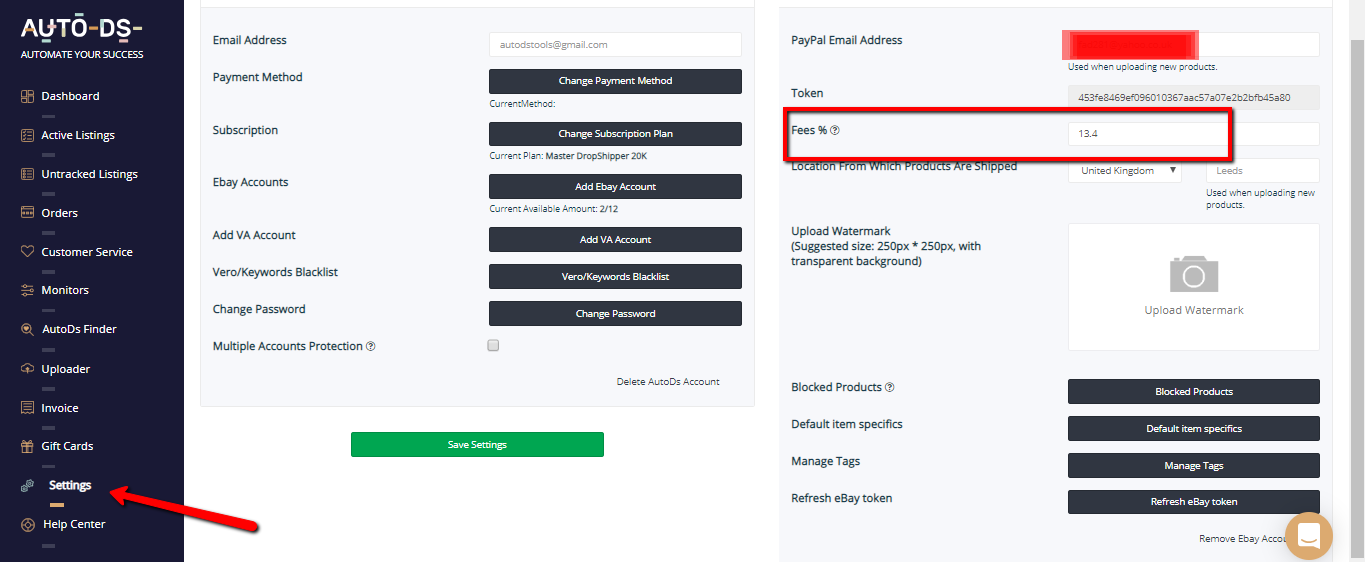Click the Orders sidebar icon
Screen dimensions: 1365x562
point(28,213)
